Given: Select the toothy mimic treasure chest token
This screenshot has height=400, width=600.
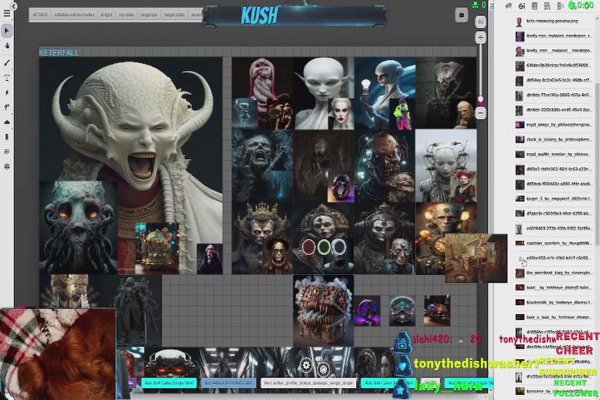Looking at the screenshot, I should (x=324, y=310).
